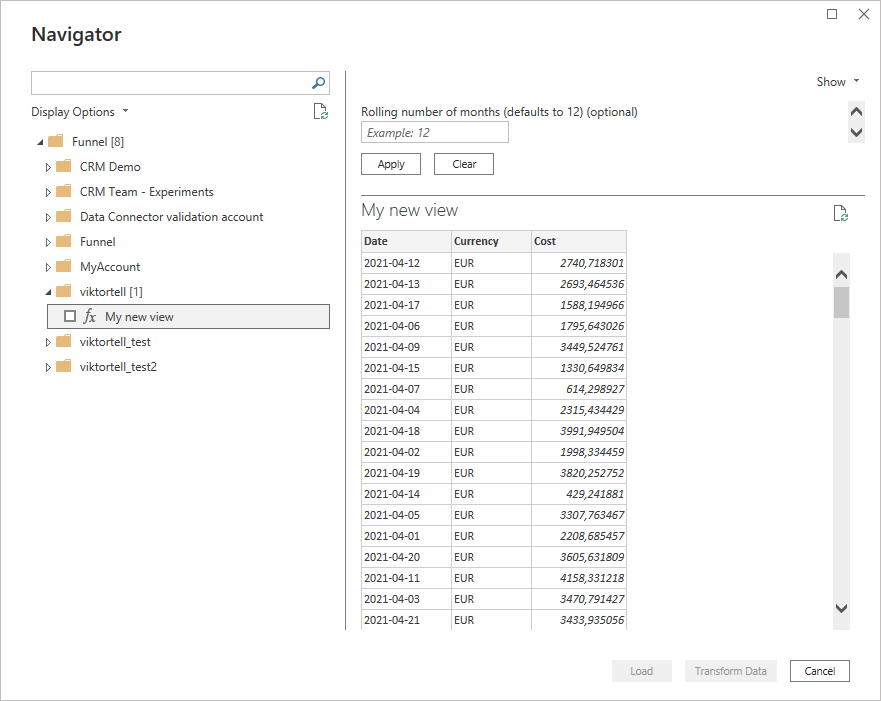Open the Show dropdown menu
The image size is (881, 701).
pyautogui.click(x=838, y=82)
